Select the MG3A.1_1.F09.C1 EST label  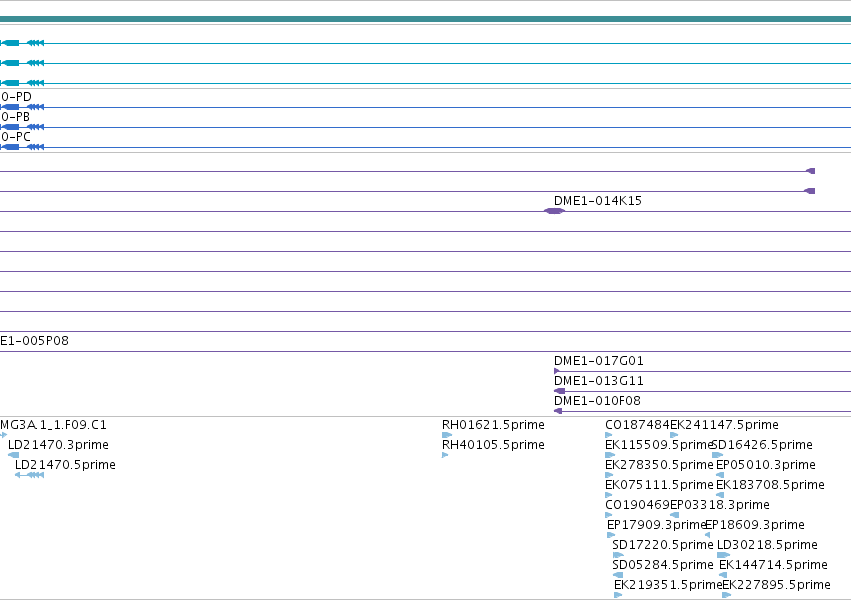coord(53,425)
